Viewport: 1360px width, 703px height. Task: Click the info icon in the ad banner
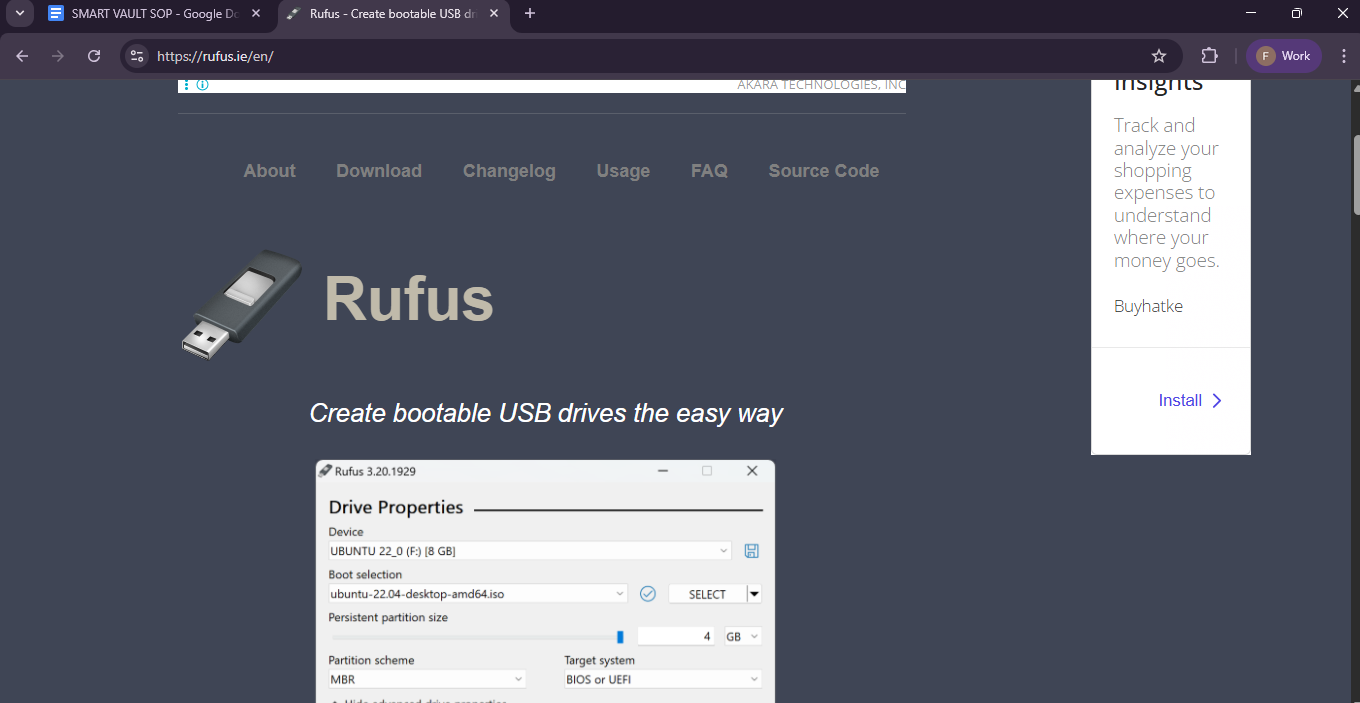[202, 84]
